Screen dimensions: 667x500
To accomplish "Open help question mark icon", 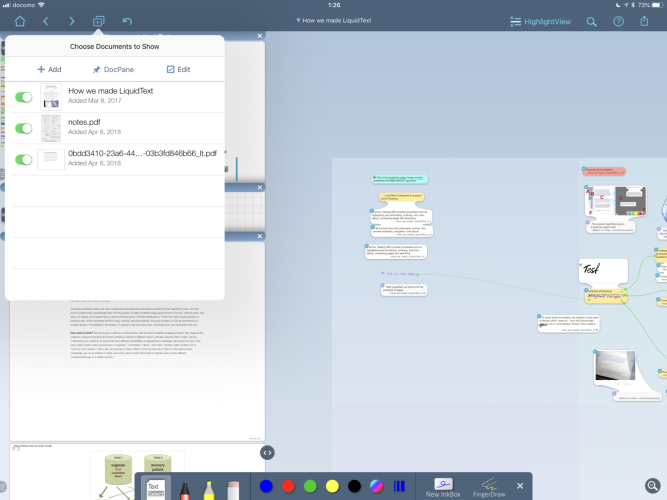I will [x=618, y=21].
